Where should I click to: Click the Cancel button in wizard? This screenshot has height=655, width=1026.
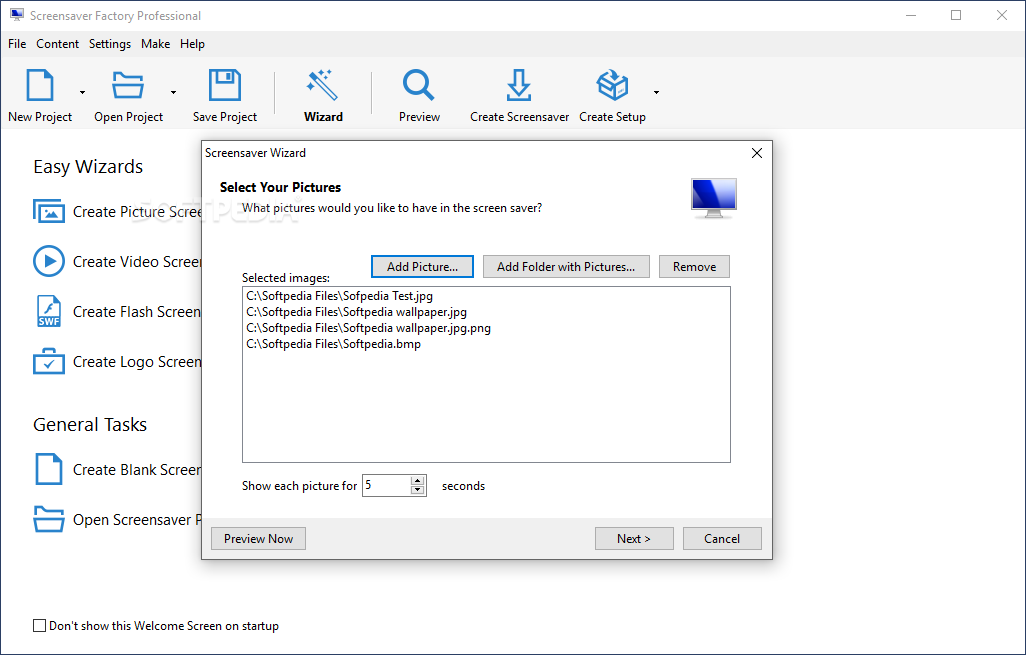pyautogui.click(x=722, y=539)
